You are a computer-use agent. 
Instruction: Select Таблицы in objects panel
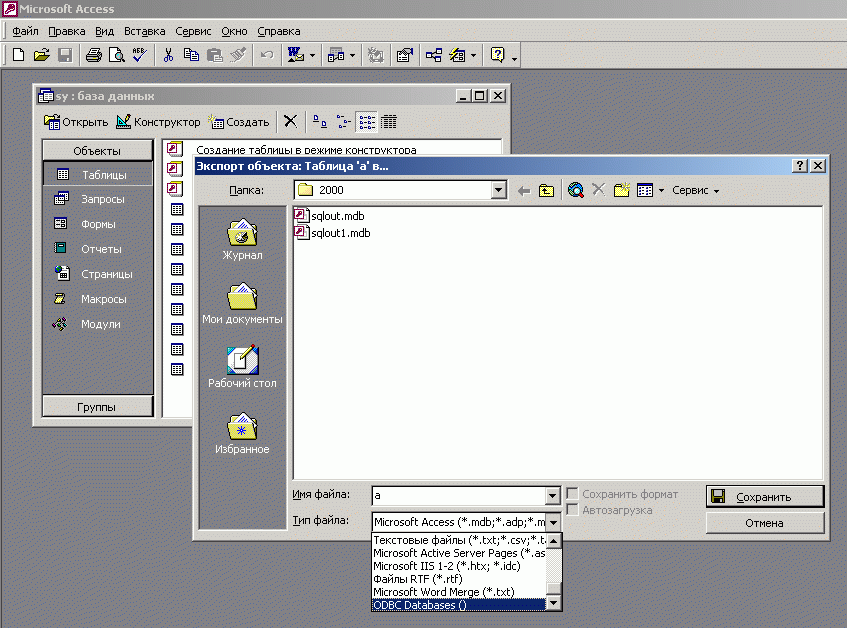(x=97, y=174)
